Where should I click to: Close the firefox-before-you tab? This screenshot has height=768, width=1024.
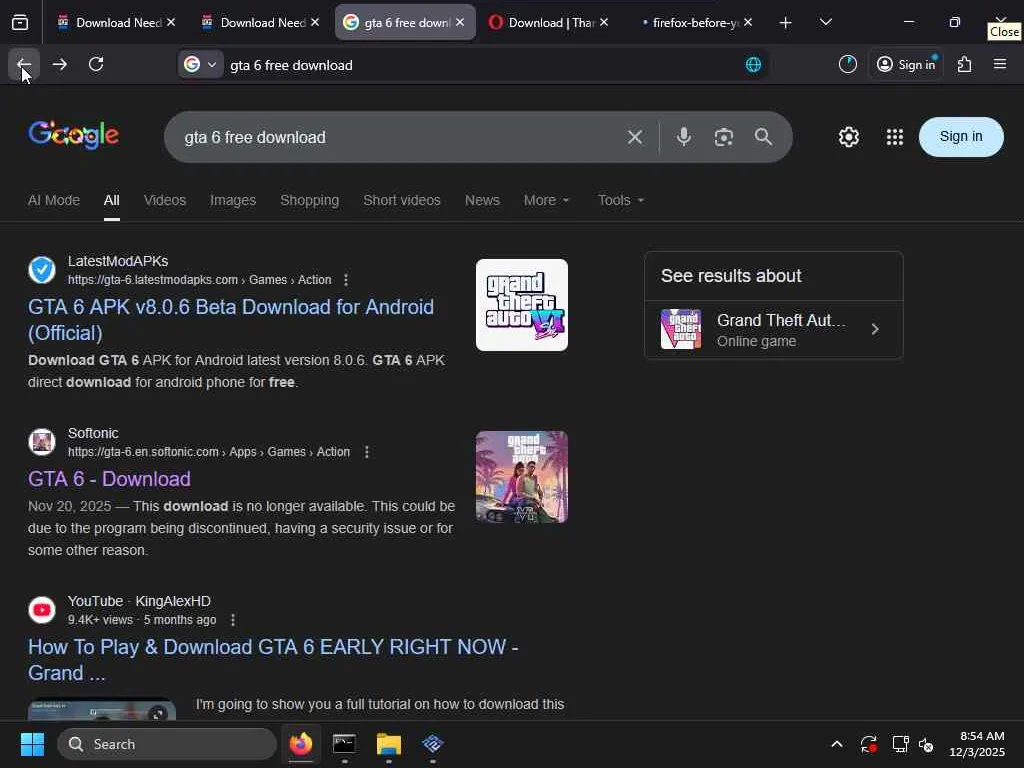point(748,23)
